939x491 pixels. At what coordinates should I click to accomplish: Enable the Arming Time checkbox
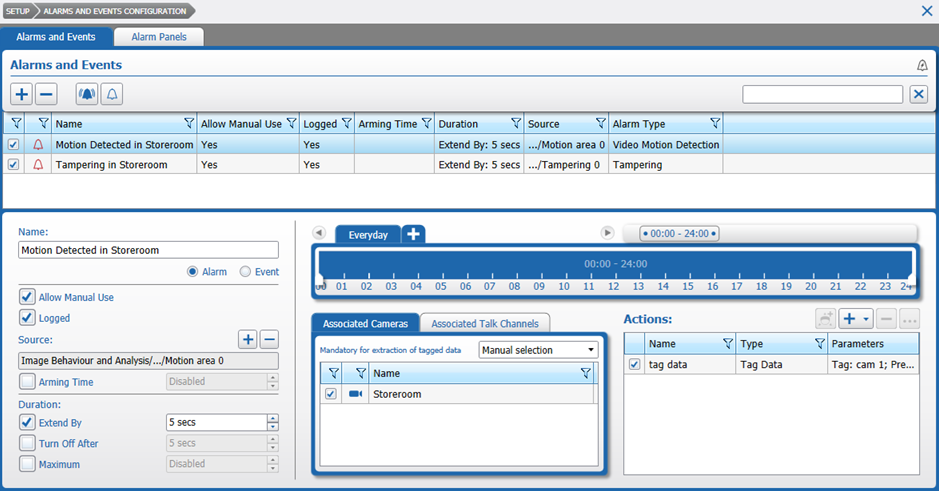pos(27,381)
